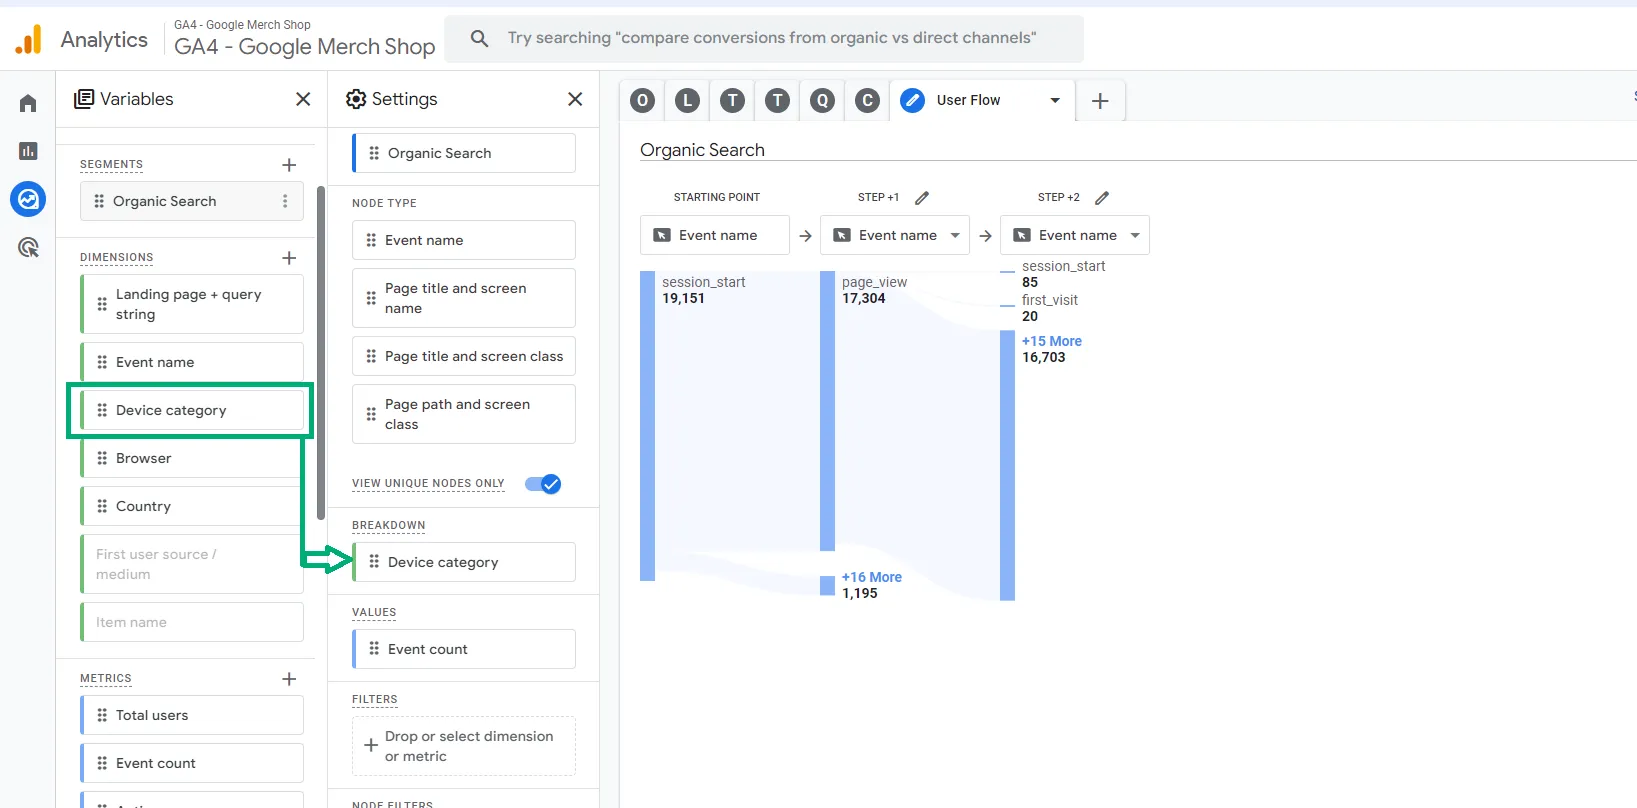Select the Country dimension

click(192, 506)
